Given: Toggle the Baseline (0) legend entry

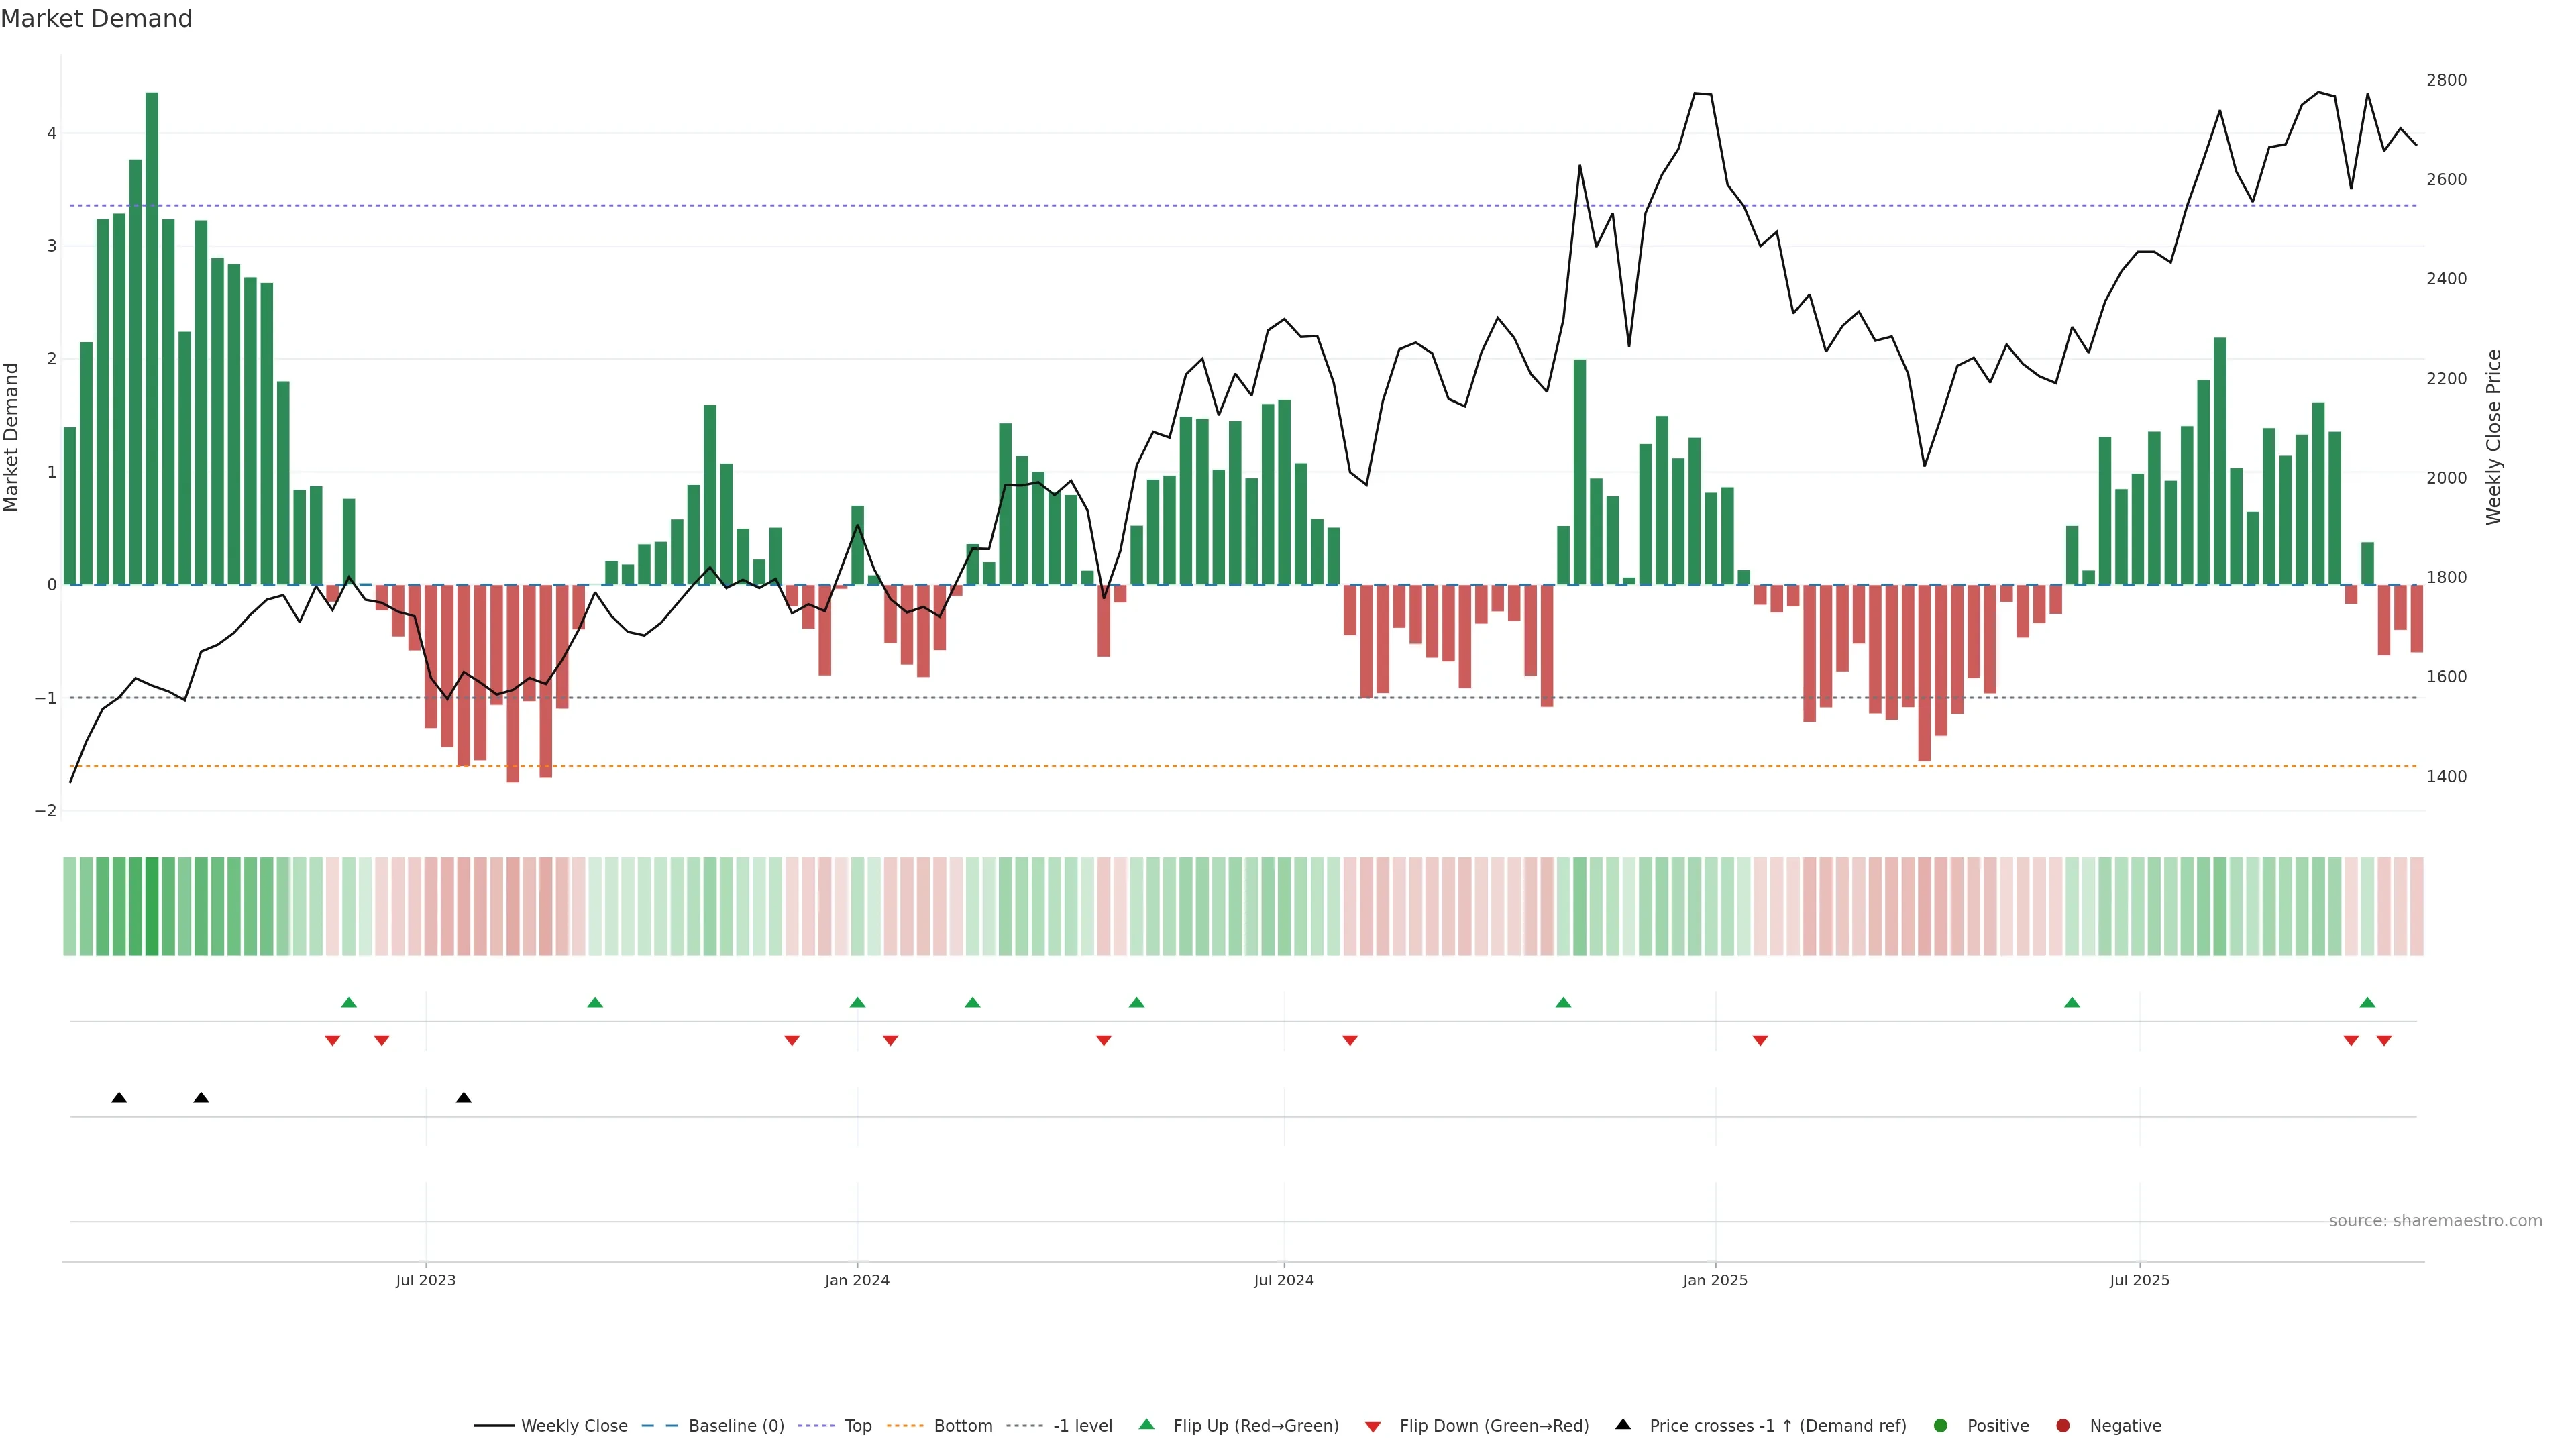Looking at the screenshot, I should pos(736,1426).
